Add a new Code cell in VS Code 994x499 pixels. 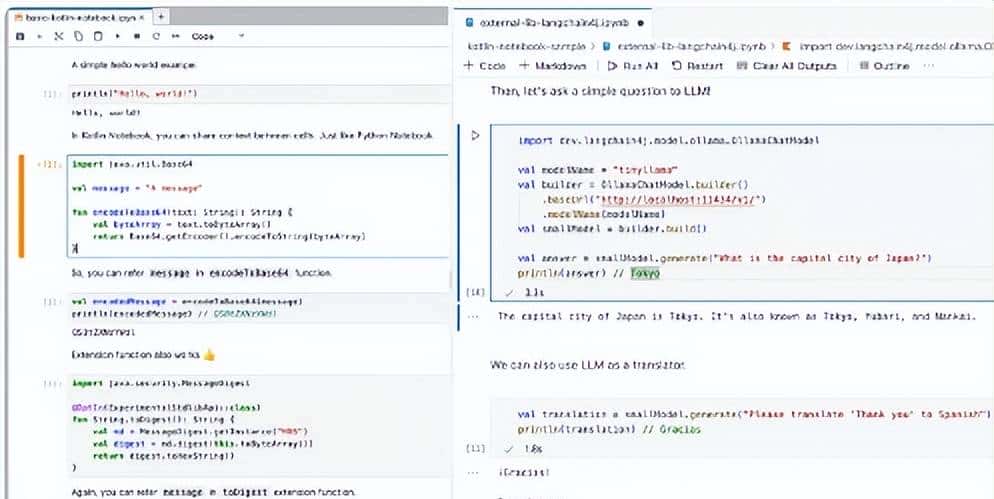coord(486,66)
